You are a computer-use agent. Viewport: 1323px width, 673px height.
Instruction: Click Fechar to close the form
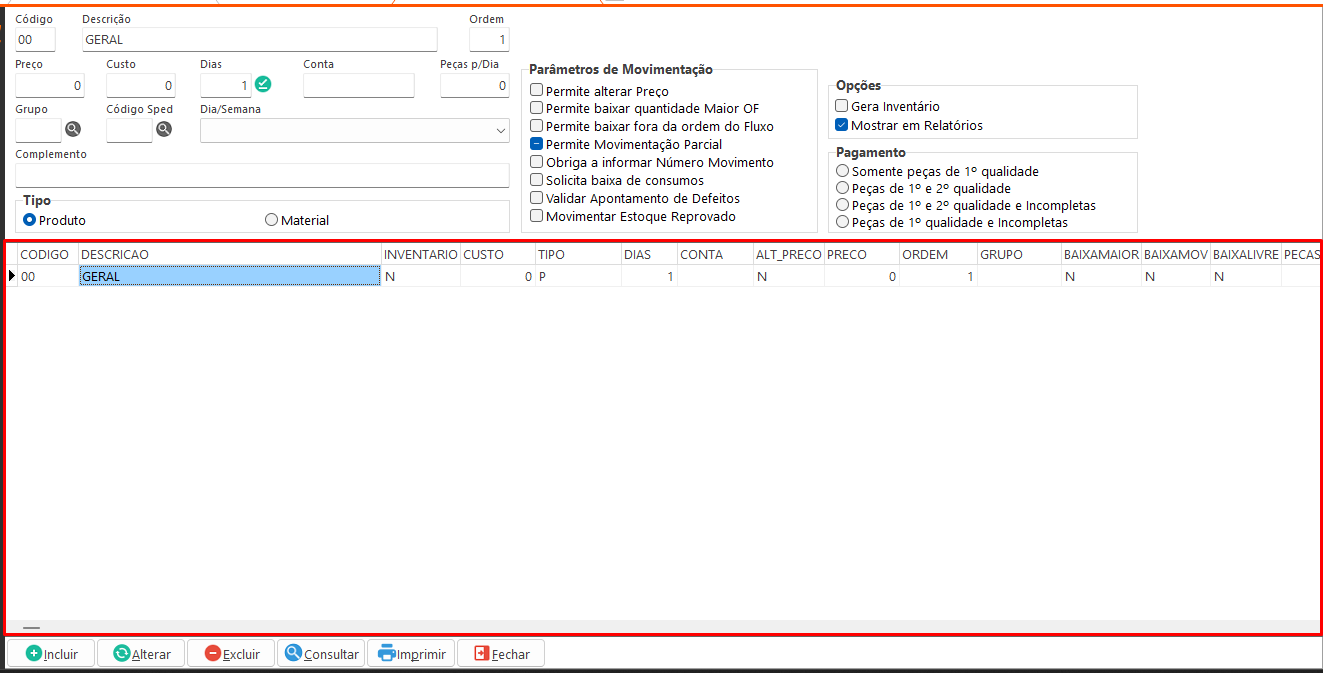(501, 654)
